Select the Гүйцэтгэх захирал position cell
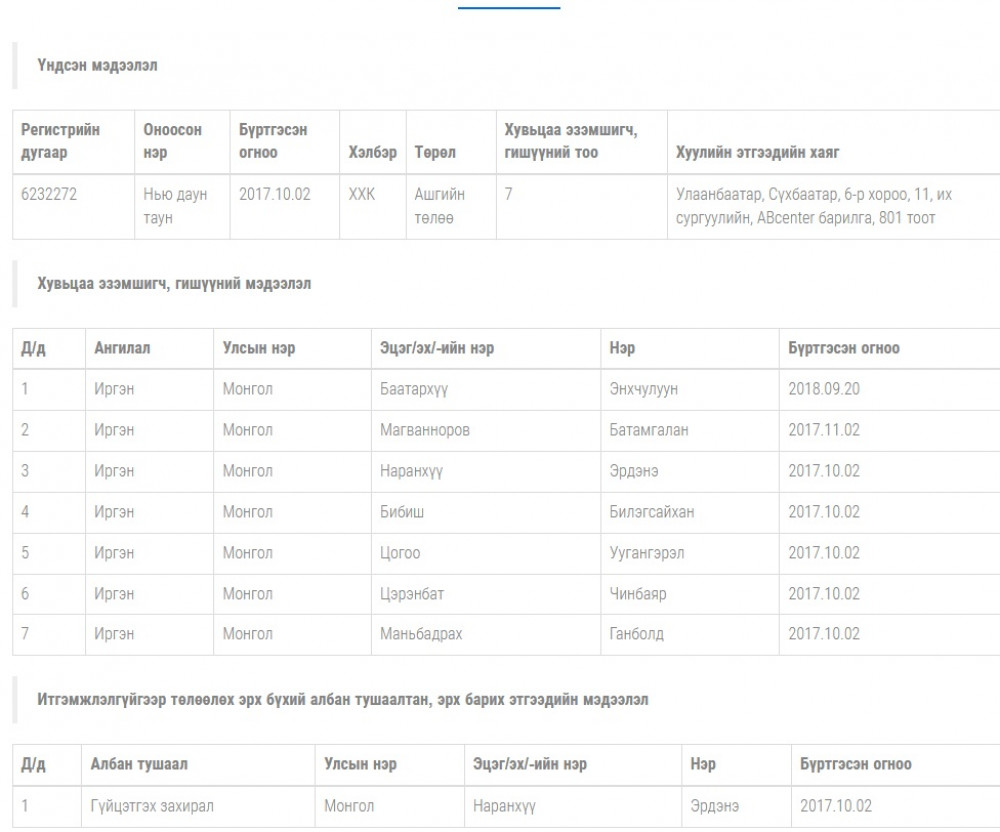Image resolution: width=1000 pixels, height=832 pixels. coord(152,806)
